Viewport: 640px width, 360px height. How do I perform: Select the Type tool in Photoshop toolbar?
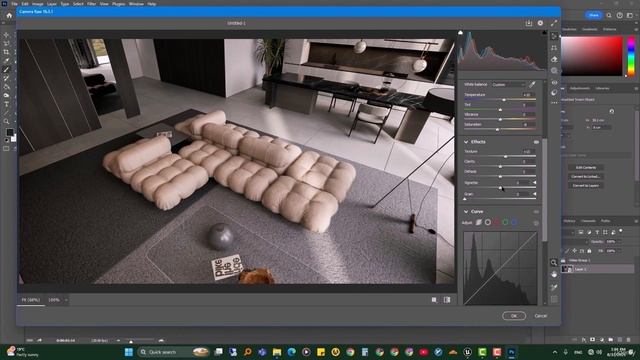7,104
